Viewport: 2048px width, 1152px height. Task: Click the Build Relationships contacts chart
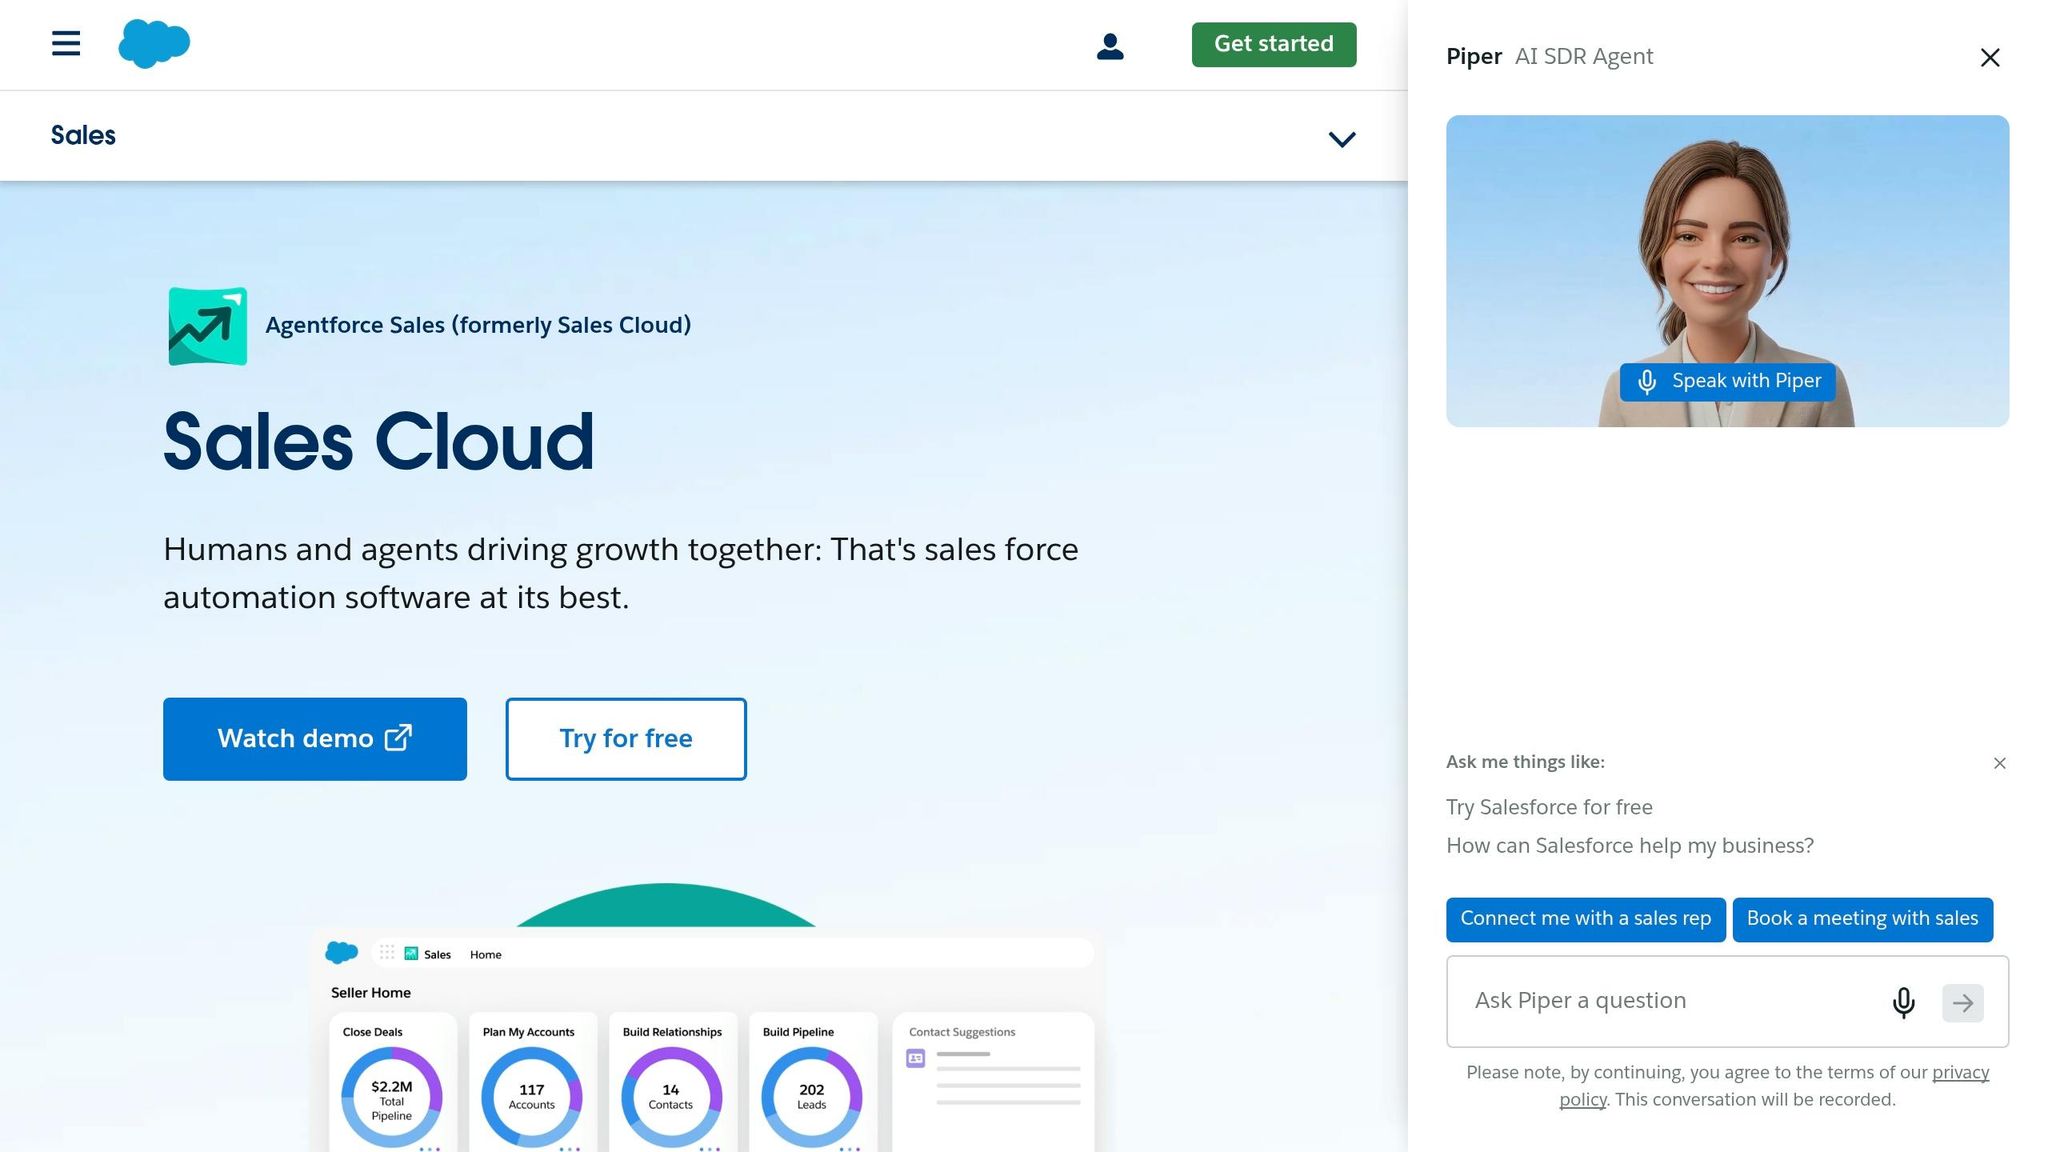pos(672,1098)
